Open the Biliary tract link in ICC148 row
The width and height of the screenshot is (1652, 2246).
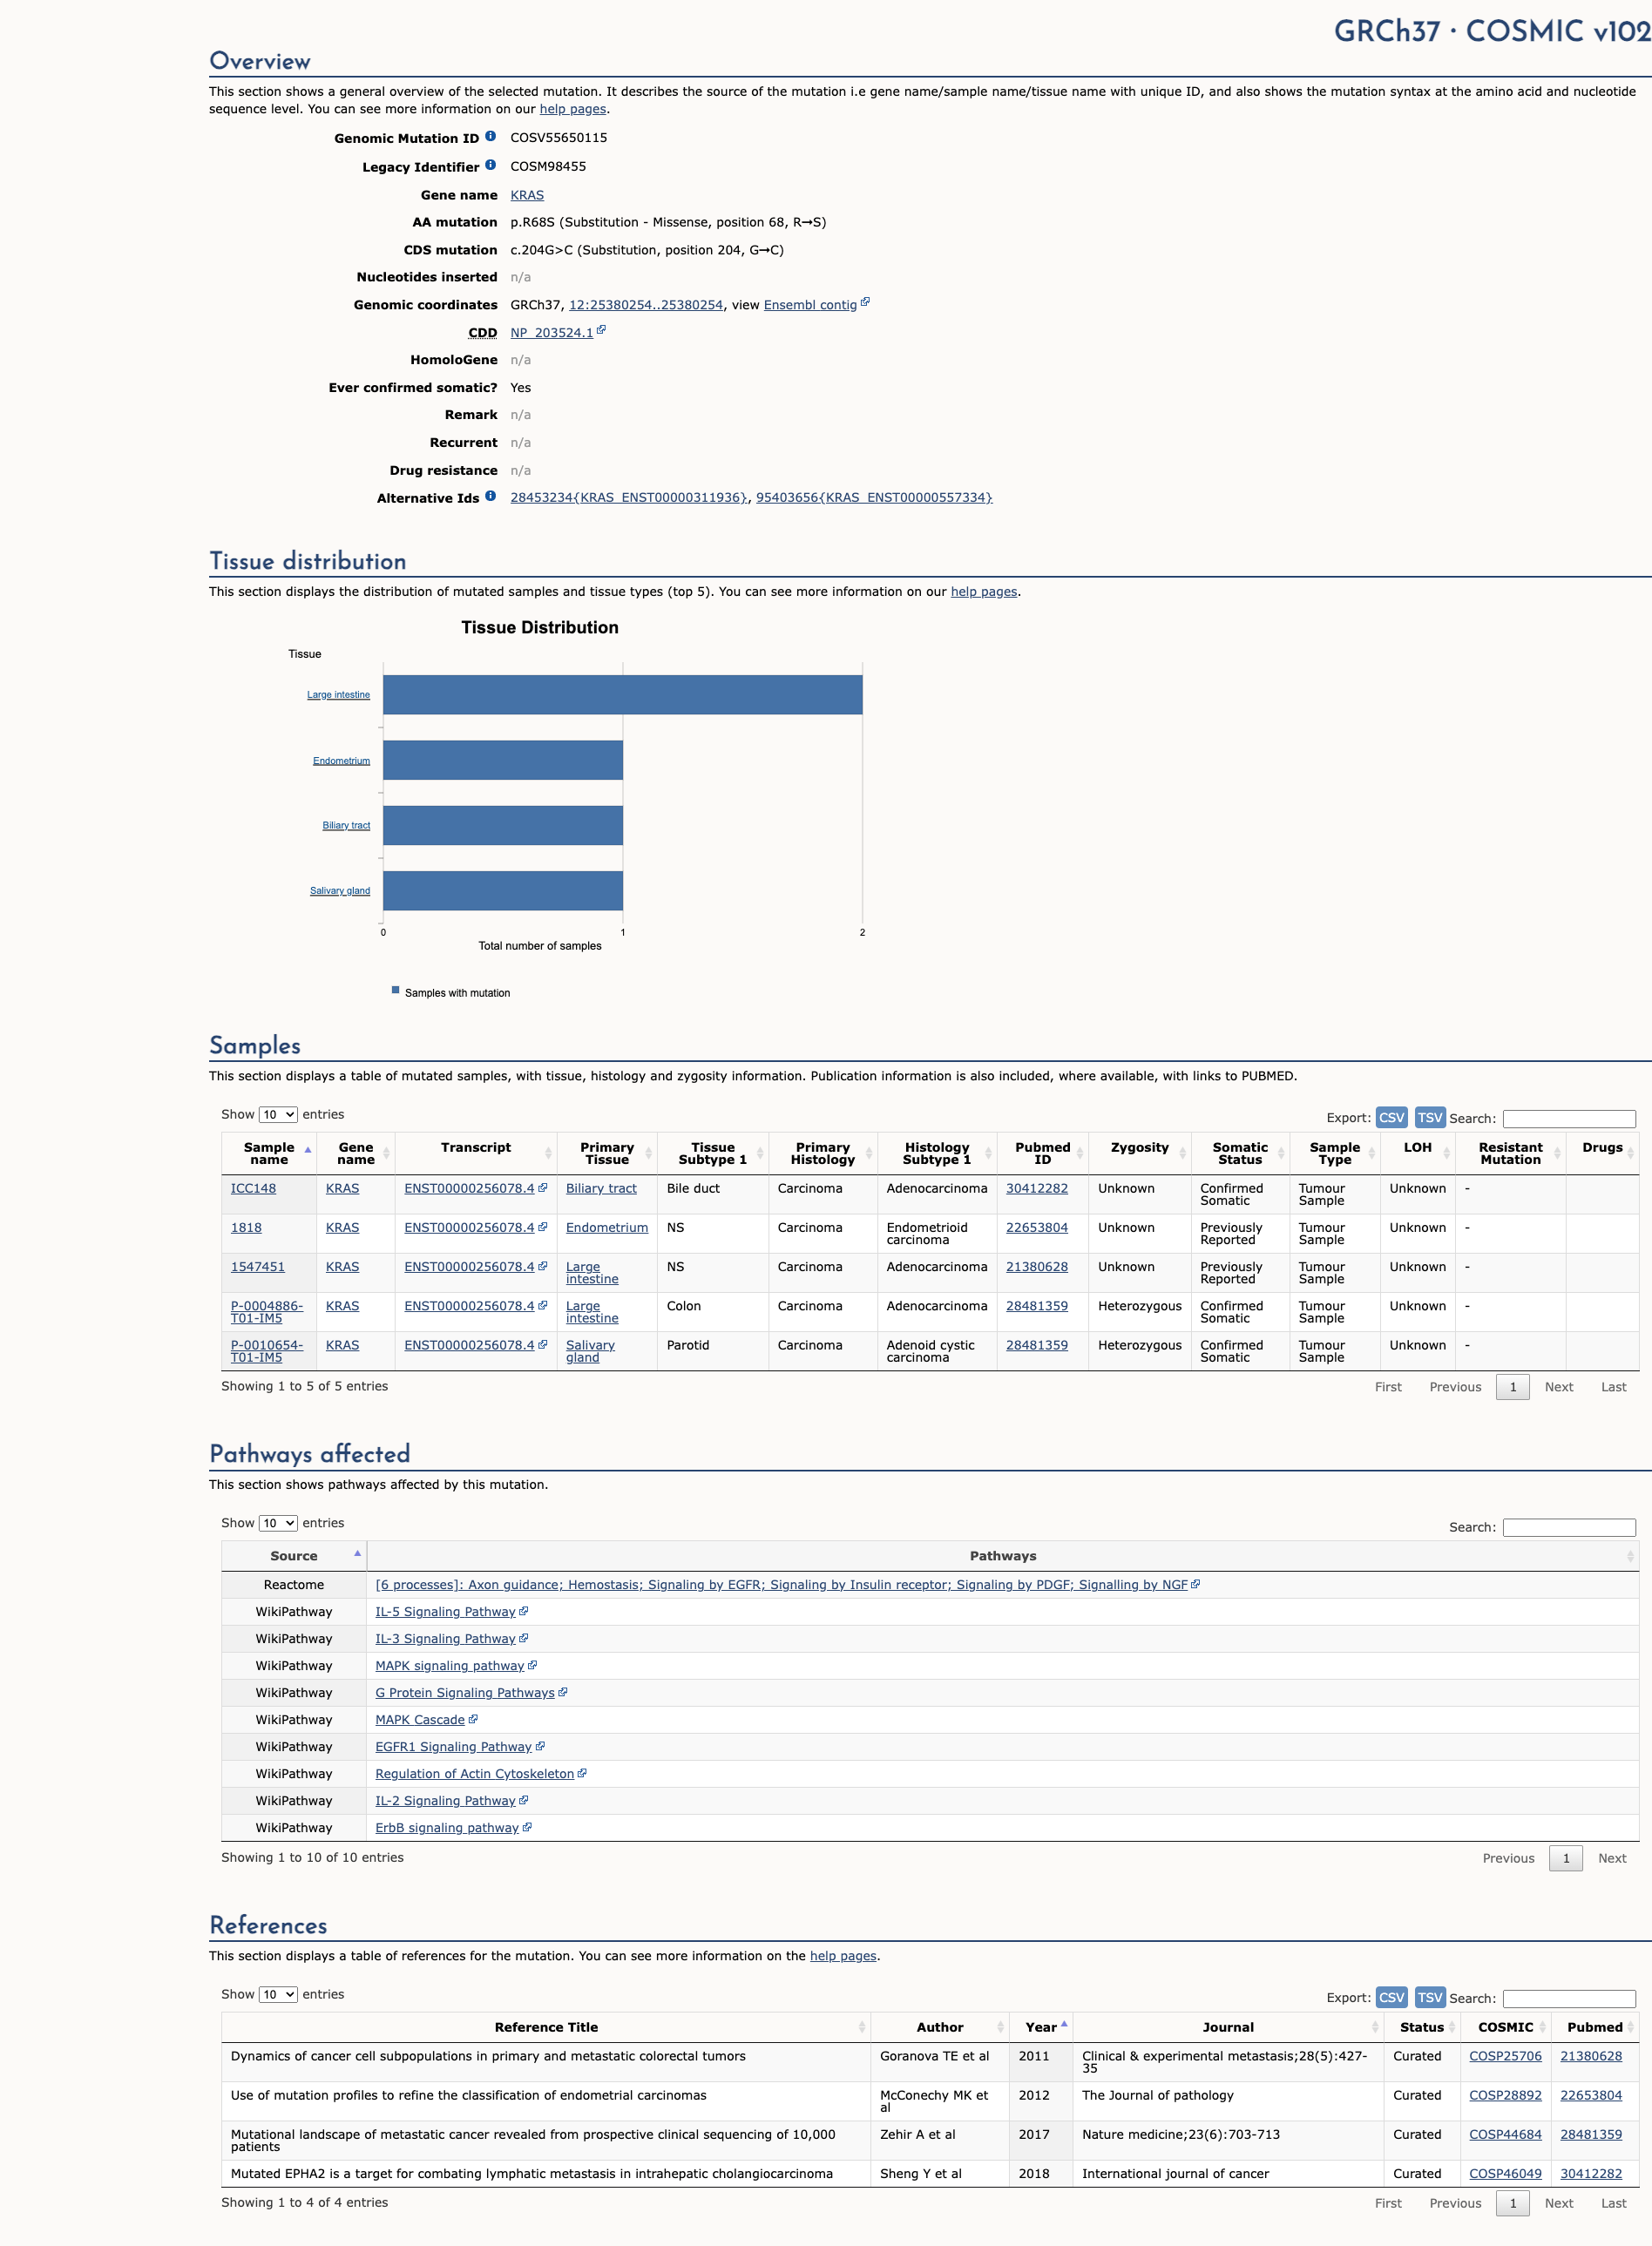point(601,1188)
